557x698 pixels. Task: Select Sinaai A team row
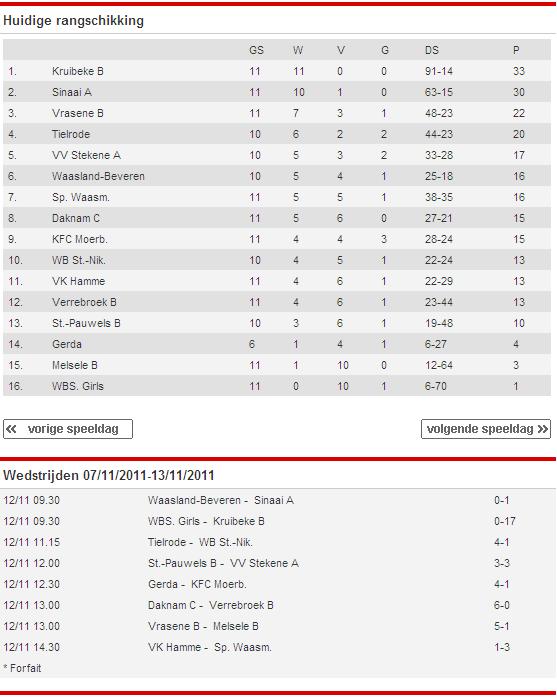coord(277,92)
